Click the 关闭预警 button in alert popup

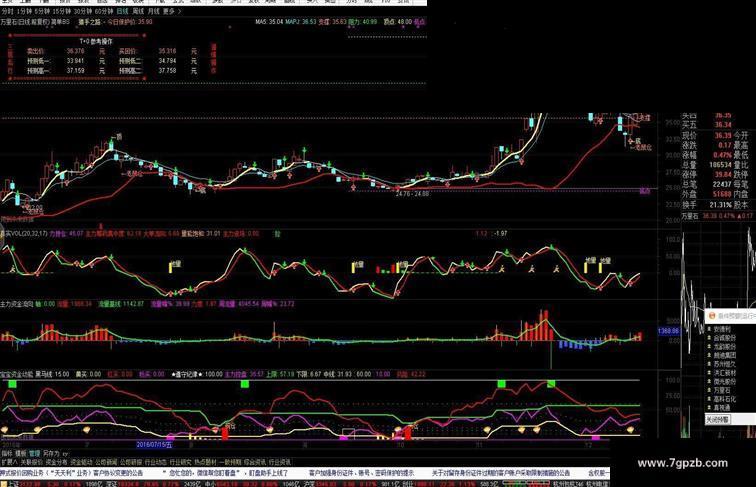pyautogui.click(x=718, y=420)
